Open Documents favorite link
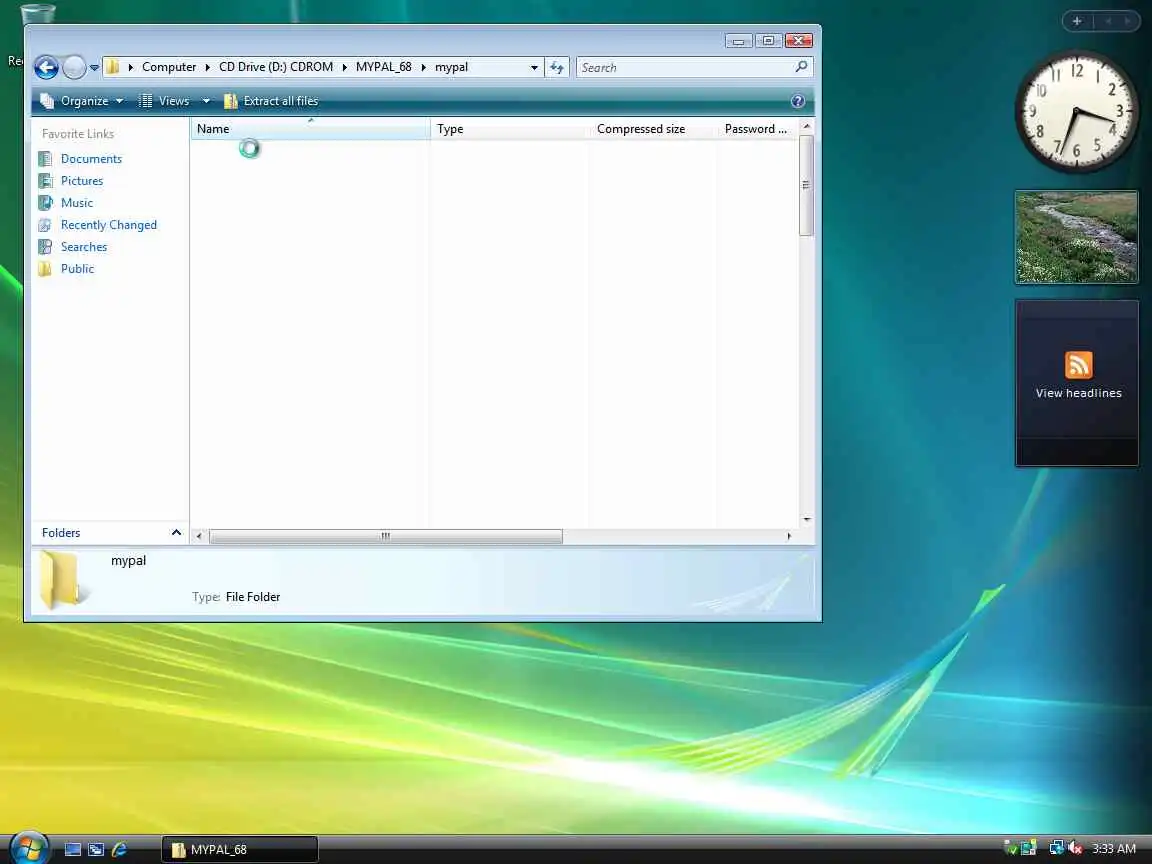 point(91,159)
